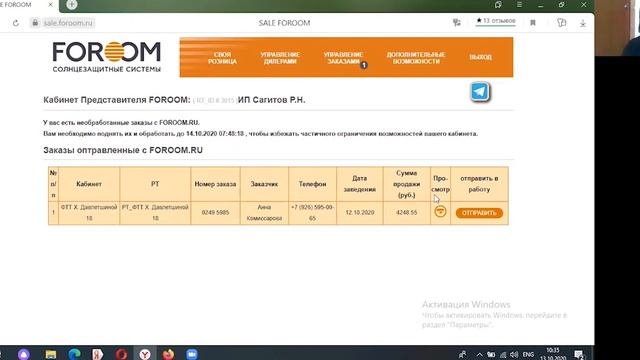Open the volume control in system tray

click(x=514, y=355)
